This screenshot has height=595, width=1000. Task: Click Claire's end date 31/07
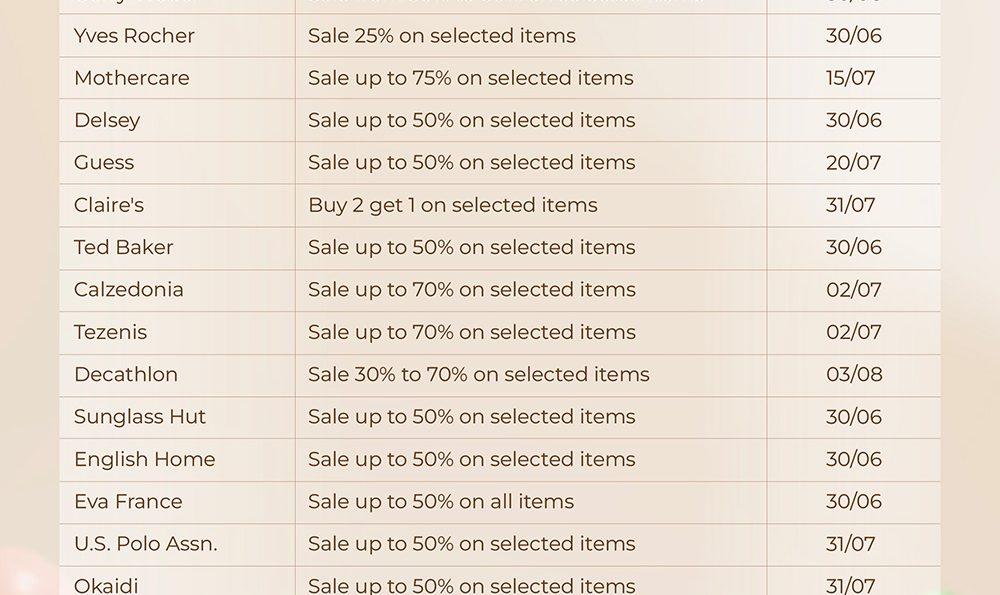click(x=850, y=205)
